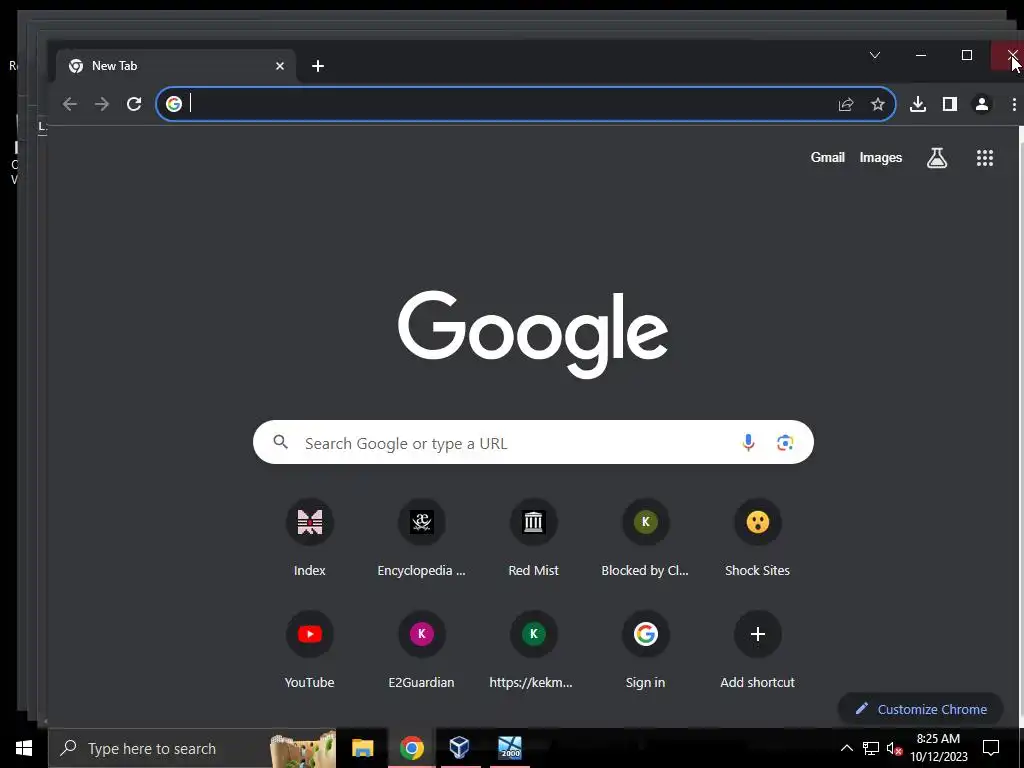Start voice search with microphone icon
The height and width of the screenshot is (768, 1024).
[x=748, y=443]
